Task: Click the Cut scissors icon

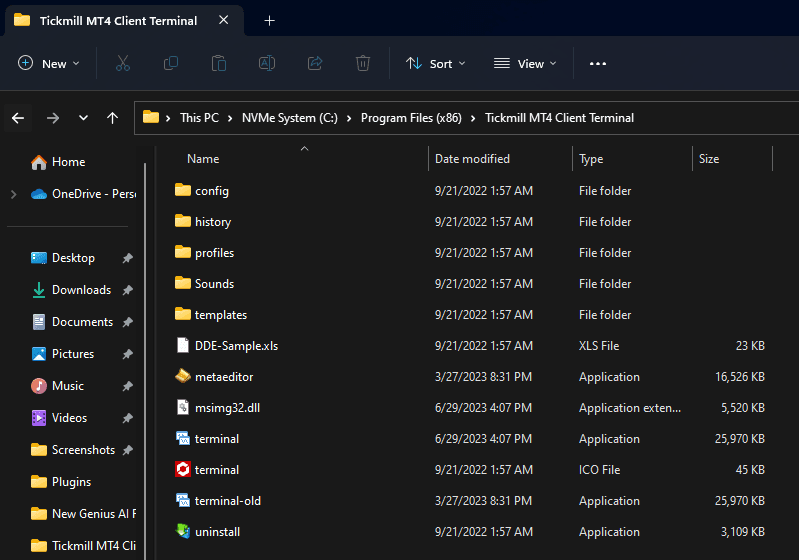Action: click(123, 63)
